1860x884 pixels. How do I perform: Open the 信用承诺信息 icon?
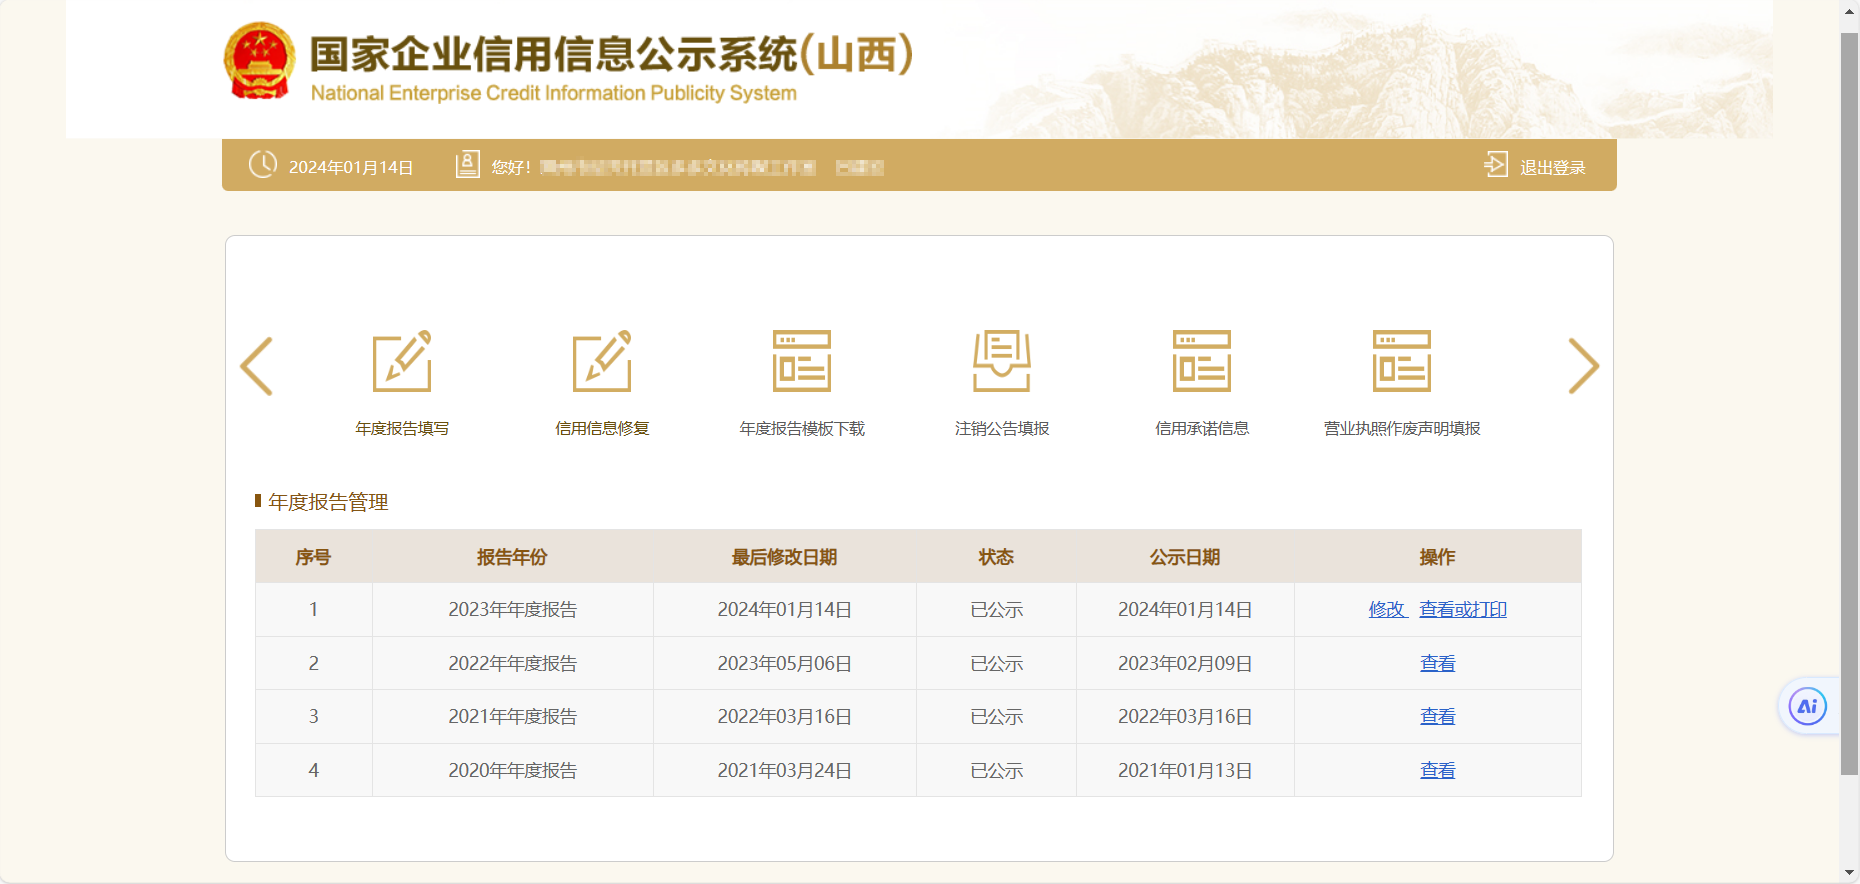click(x=1202, y=361)
